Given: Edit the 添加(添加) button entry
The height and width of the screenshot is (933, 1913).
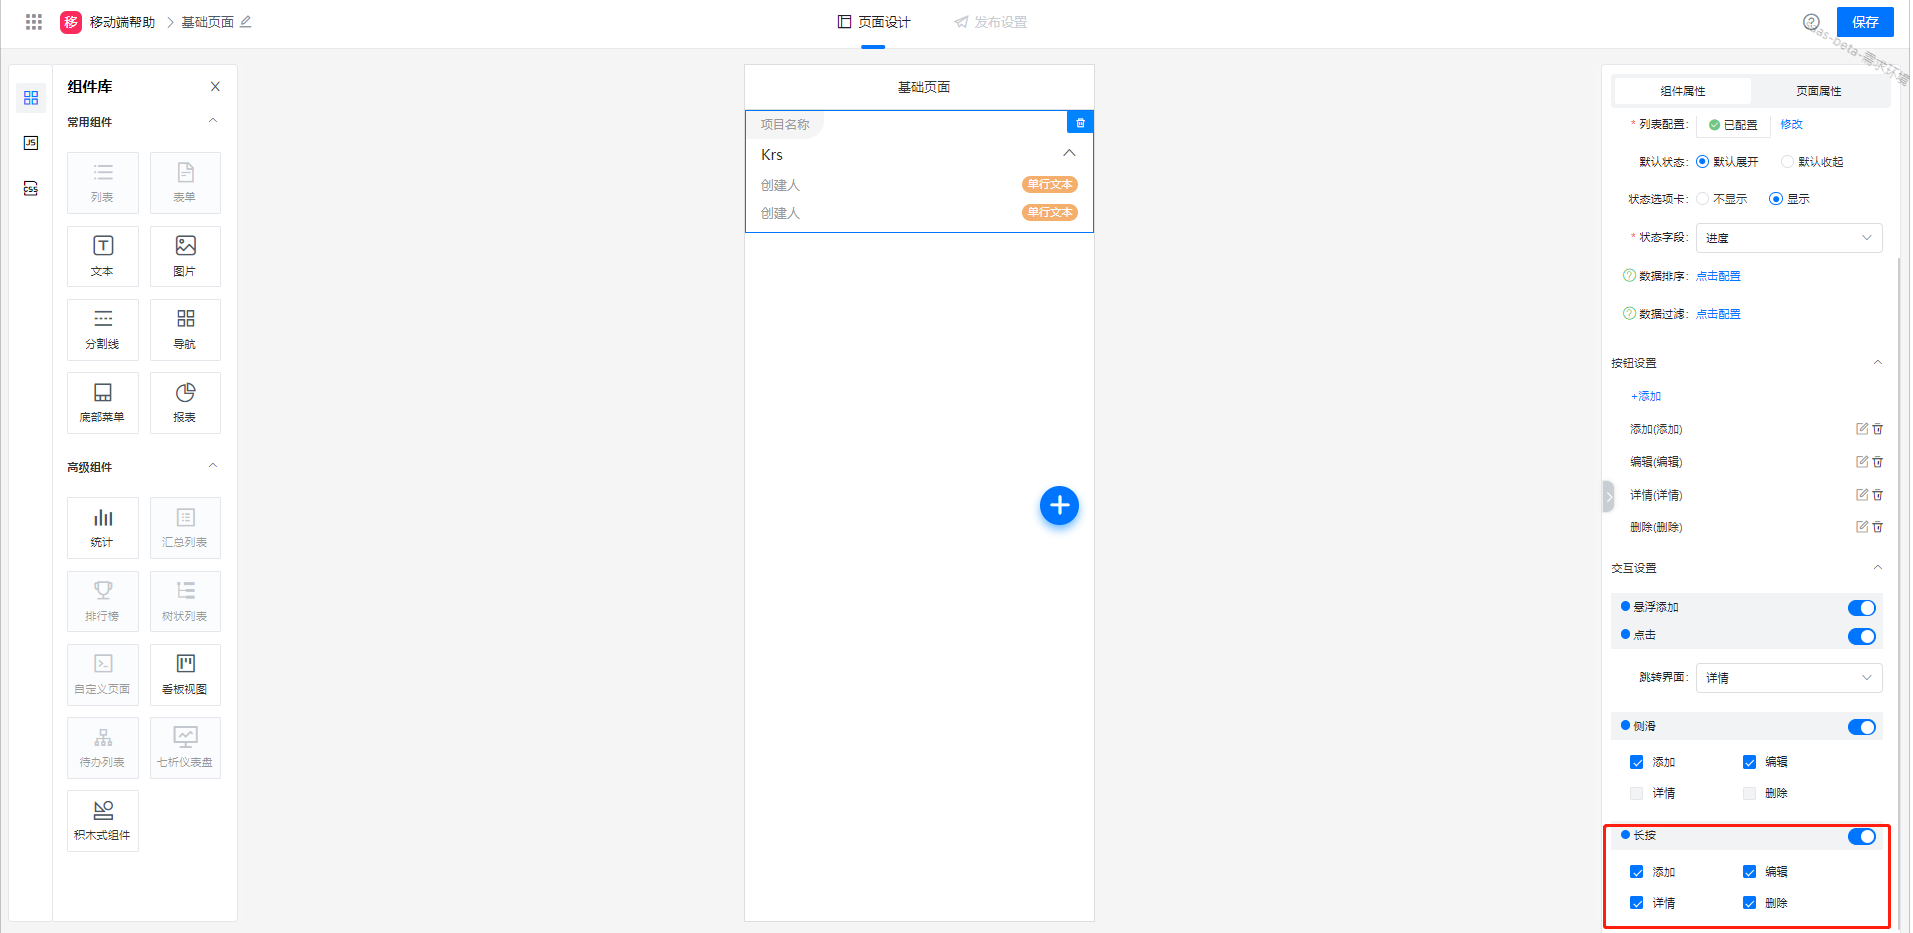Looking at the screenshot, I should coord(1861,429).
